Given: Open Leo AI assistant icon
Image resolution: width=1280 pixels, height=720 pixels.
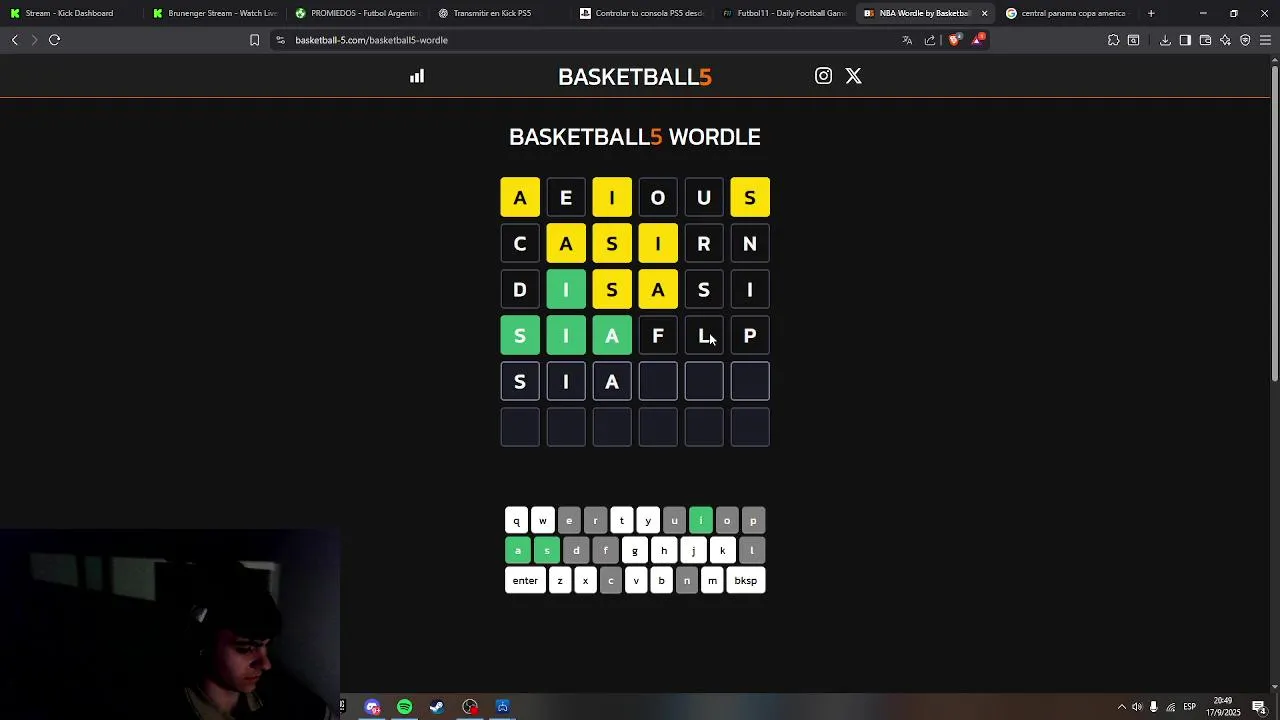Looking at the screenshot, I should coord(1225,40).
